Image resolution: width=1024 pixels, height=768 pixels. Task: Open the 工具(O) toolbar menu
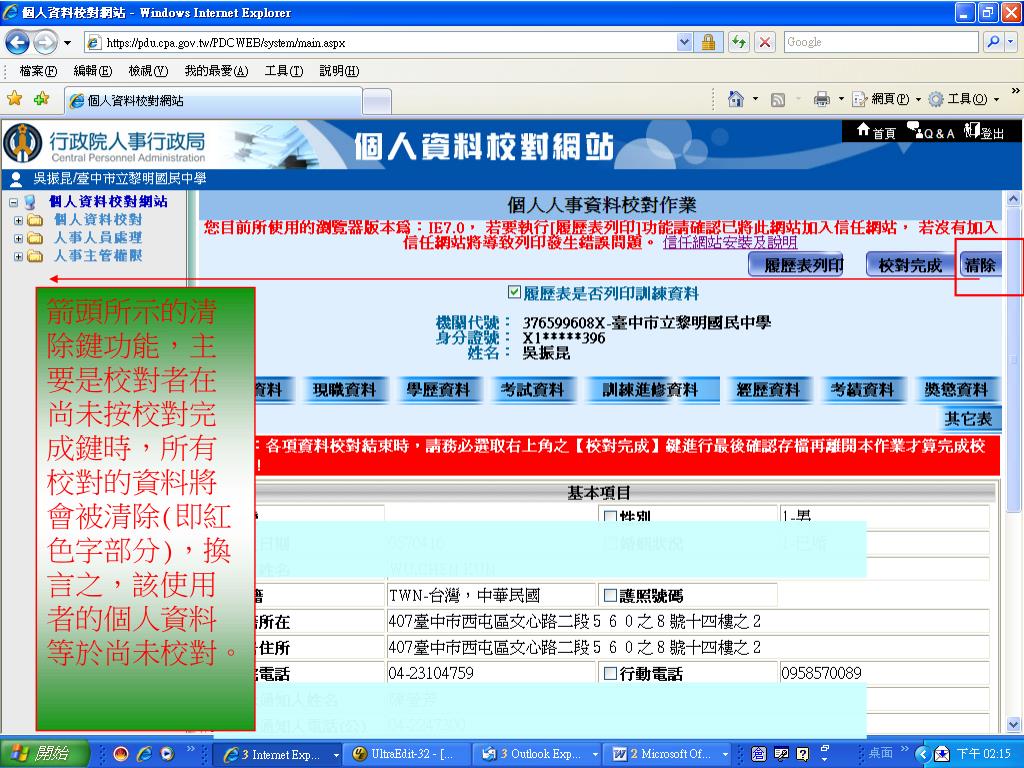[x=964, y=99]
